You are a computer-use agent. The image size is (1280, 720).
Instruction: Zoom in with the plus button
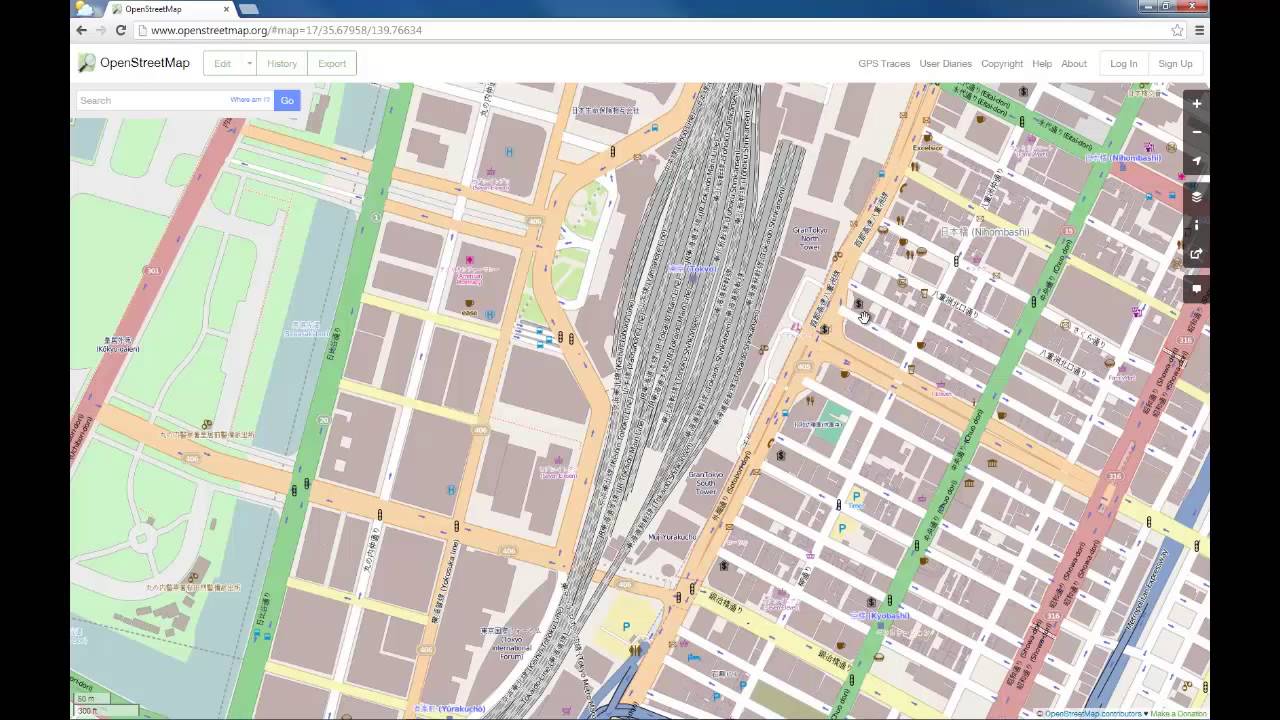(1196, 104)
